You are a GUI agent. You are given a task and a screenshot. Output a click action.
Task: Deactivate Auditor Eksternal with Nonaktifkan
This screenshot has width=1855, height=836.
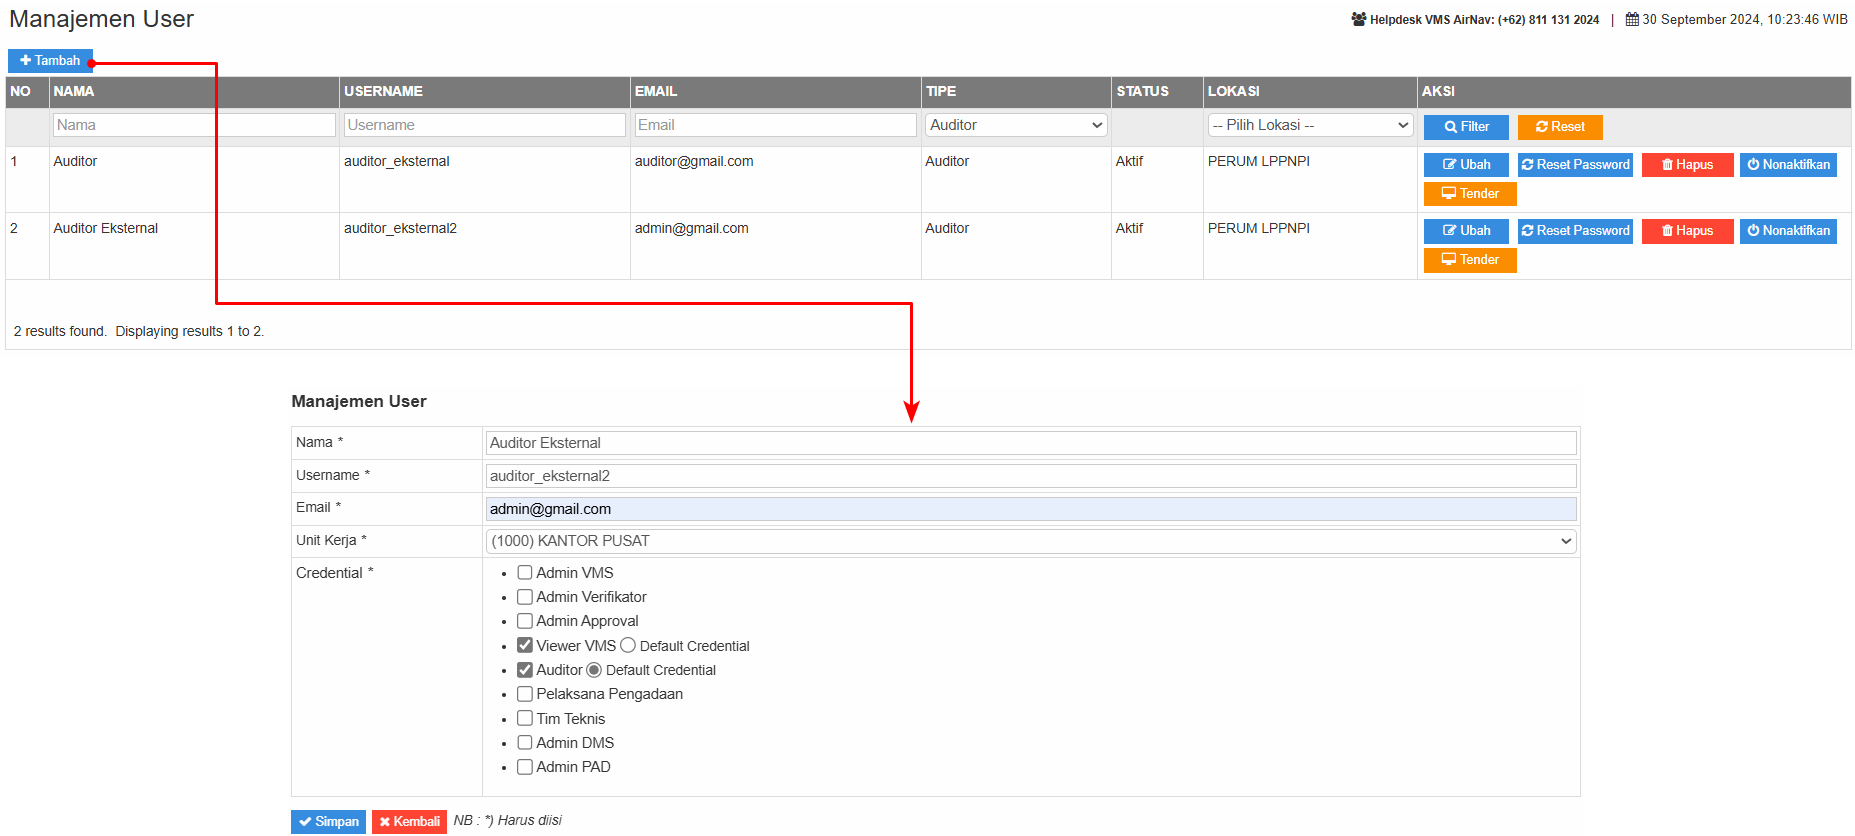pyautogui.click(x=1787, y=231)
